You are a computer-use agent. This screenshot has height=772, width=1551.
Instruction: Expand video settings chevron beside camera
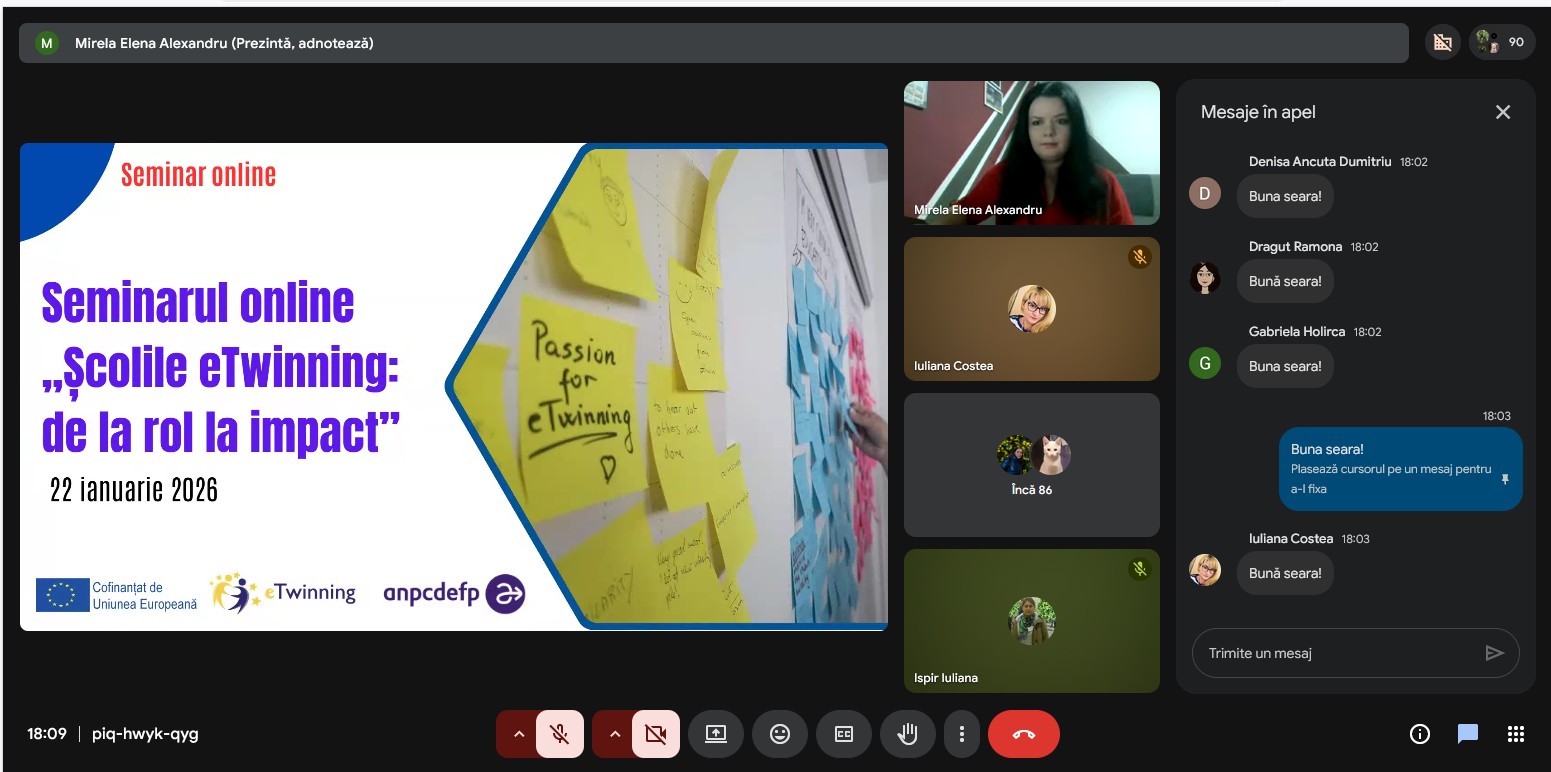(614, 734)
